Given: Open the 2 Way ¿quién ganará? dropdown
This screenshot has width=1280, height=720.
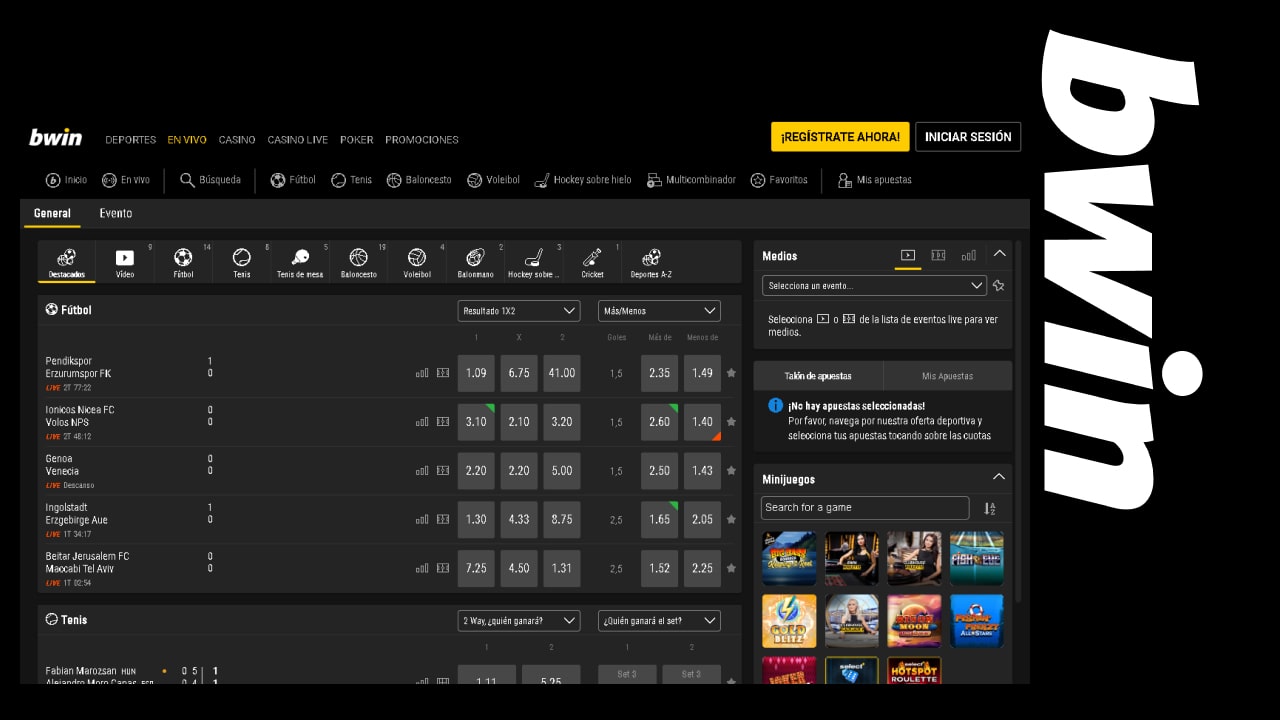Looking at the screenshot, I should click(x=519, y=621).
